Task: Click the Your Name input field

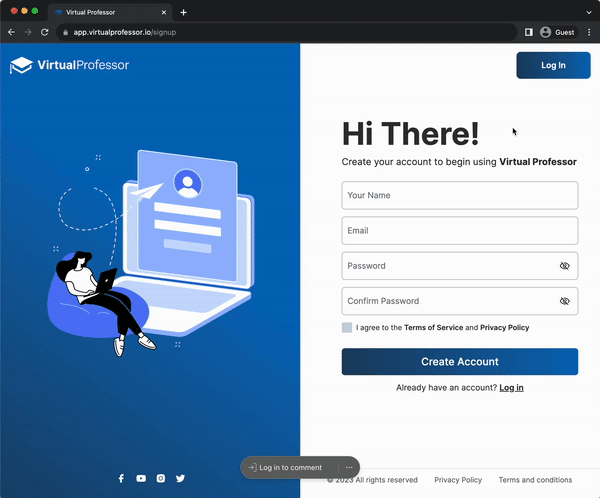Action: 459,195
